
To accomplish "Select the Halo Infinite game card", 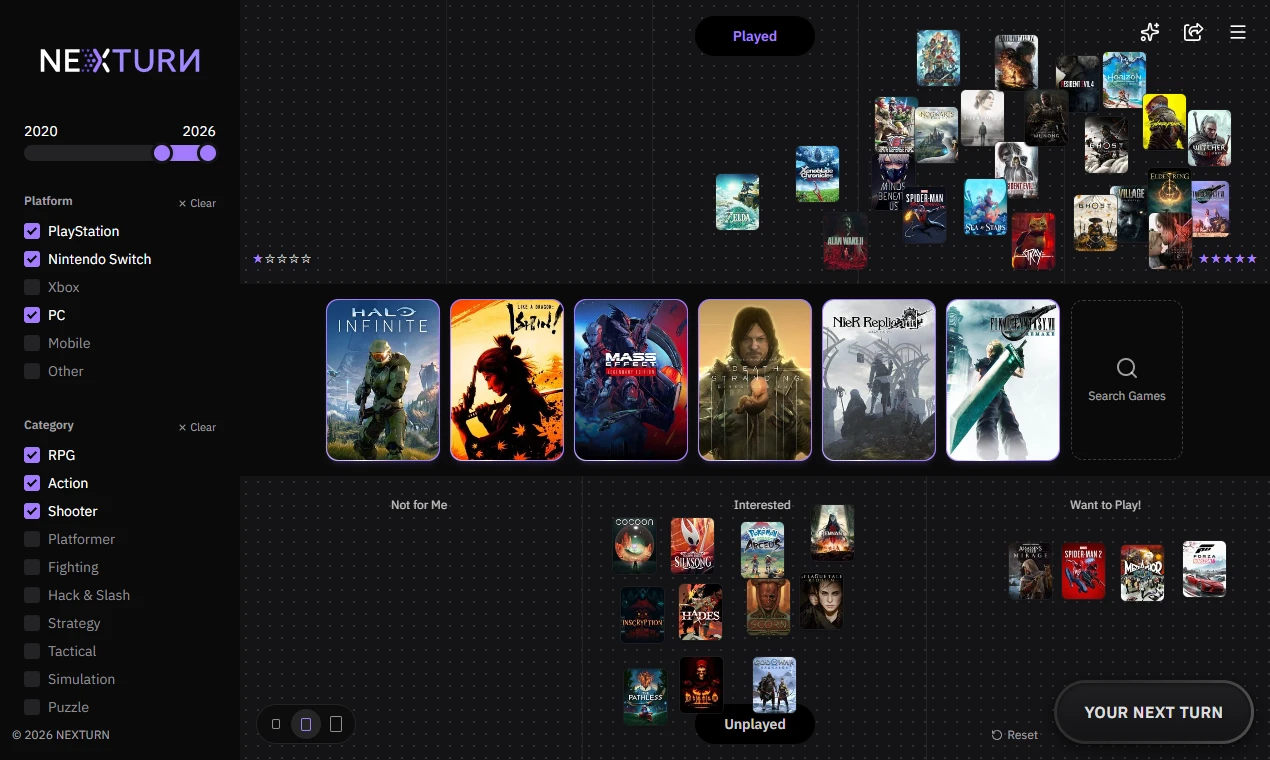I will click(x=383, y=380).
